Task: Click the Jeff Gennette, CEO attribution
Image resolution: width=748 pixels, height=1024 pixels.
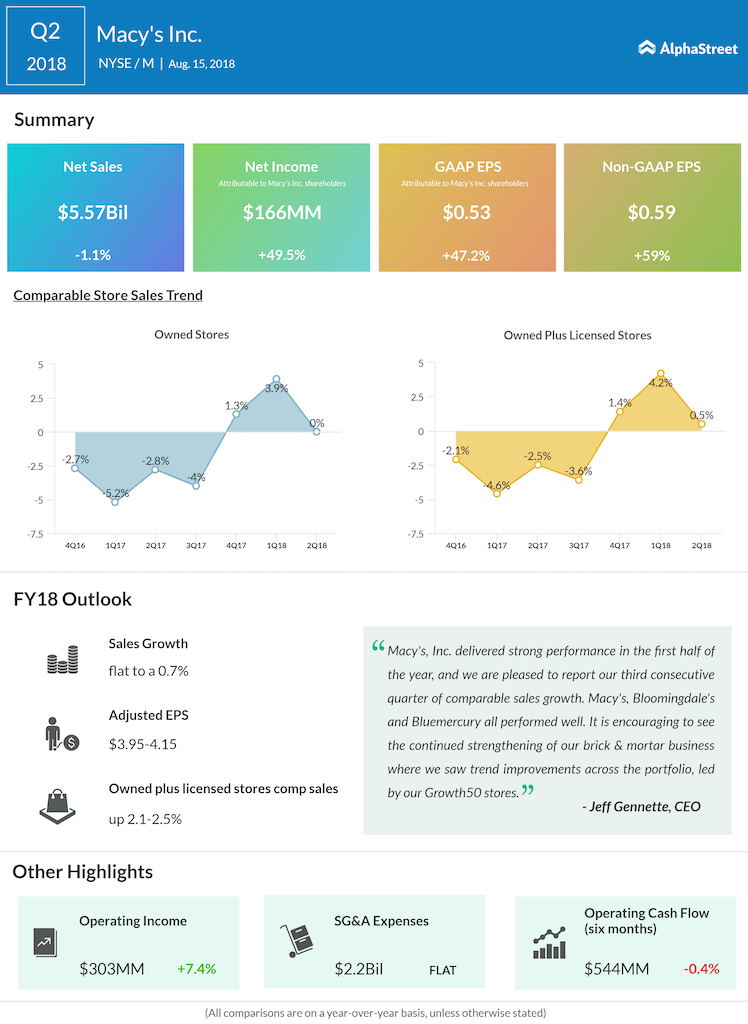Action: (x=641, y=806)
